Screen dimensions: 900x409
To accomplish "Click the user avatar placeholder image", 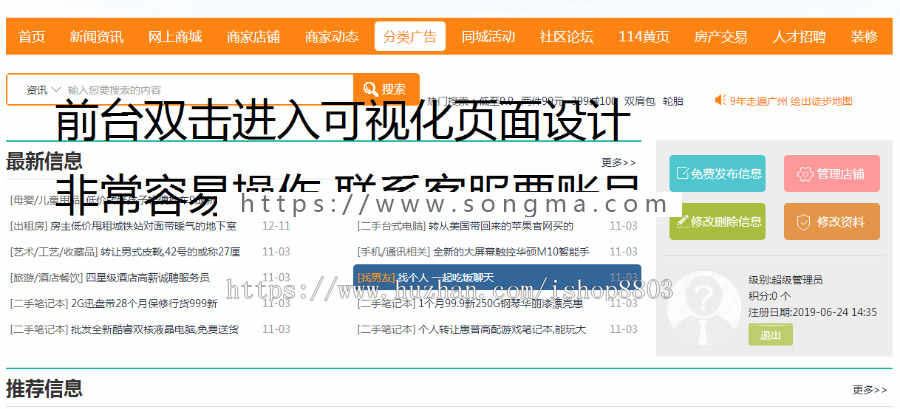I will [705, 307].
